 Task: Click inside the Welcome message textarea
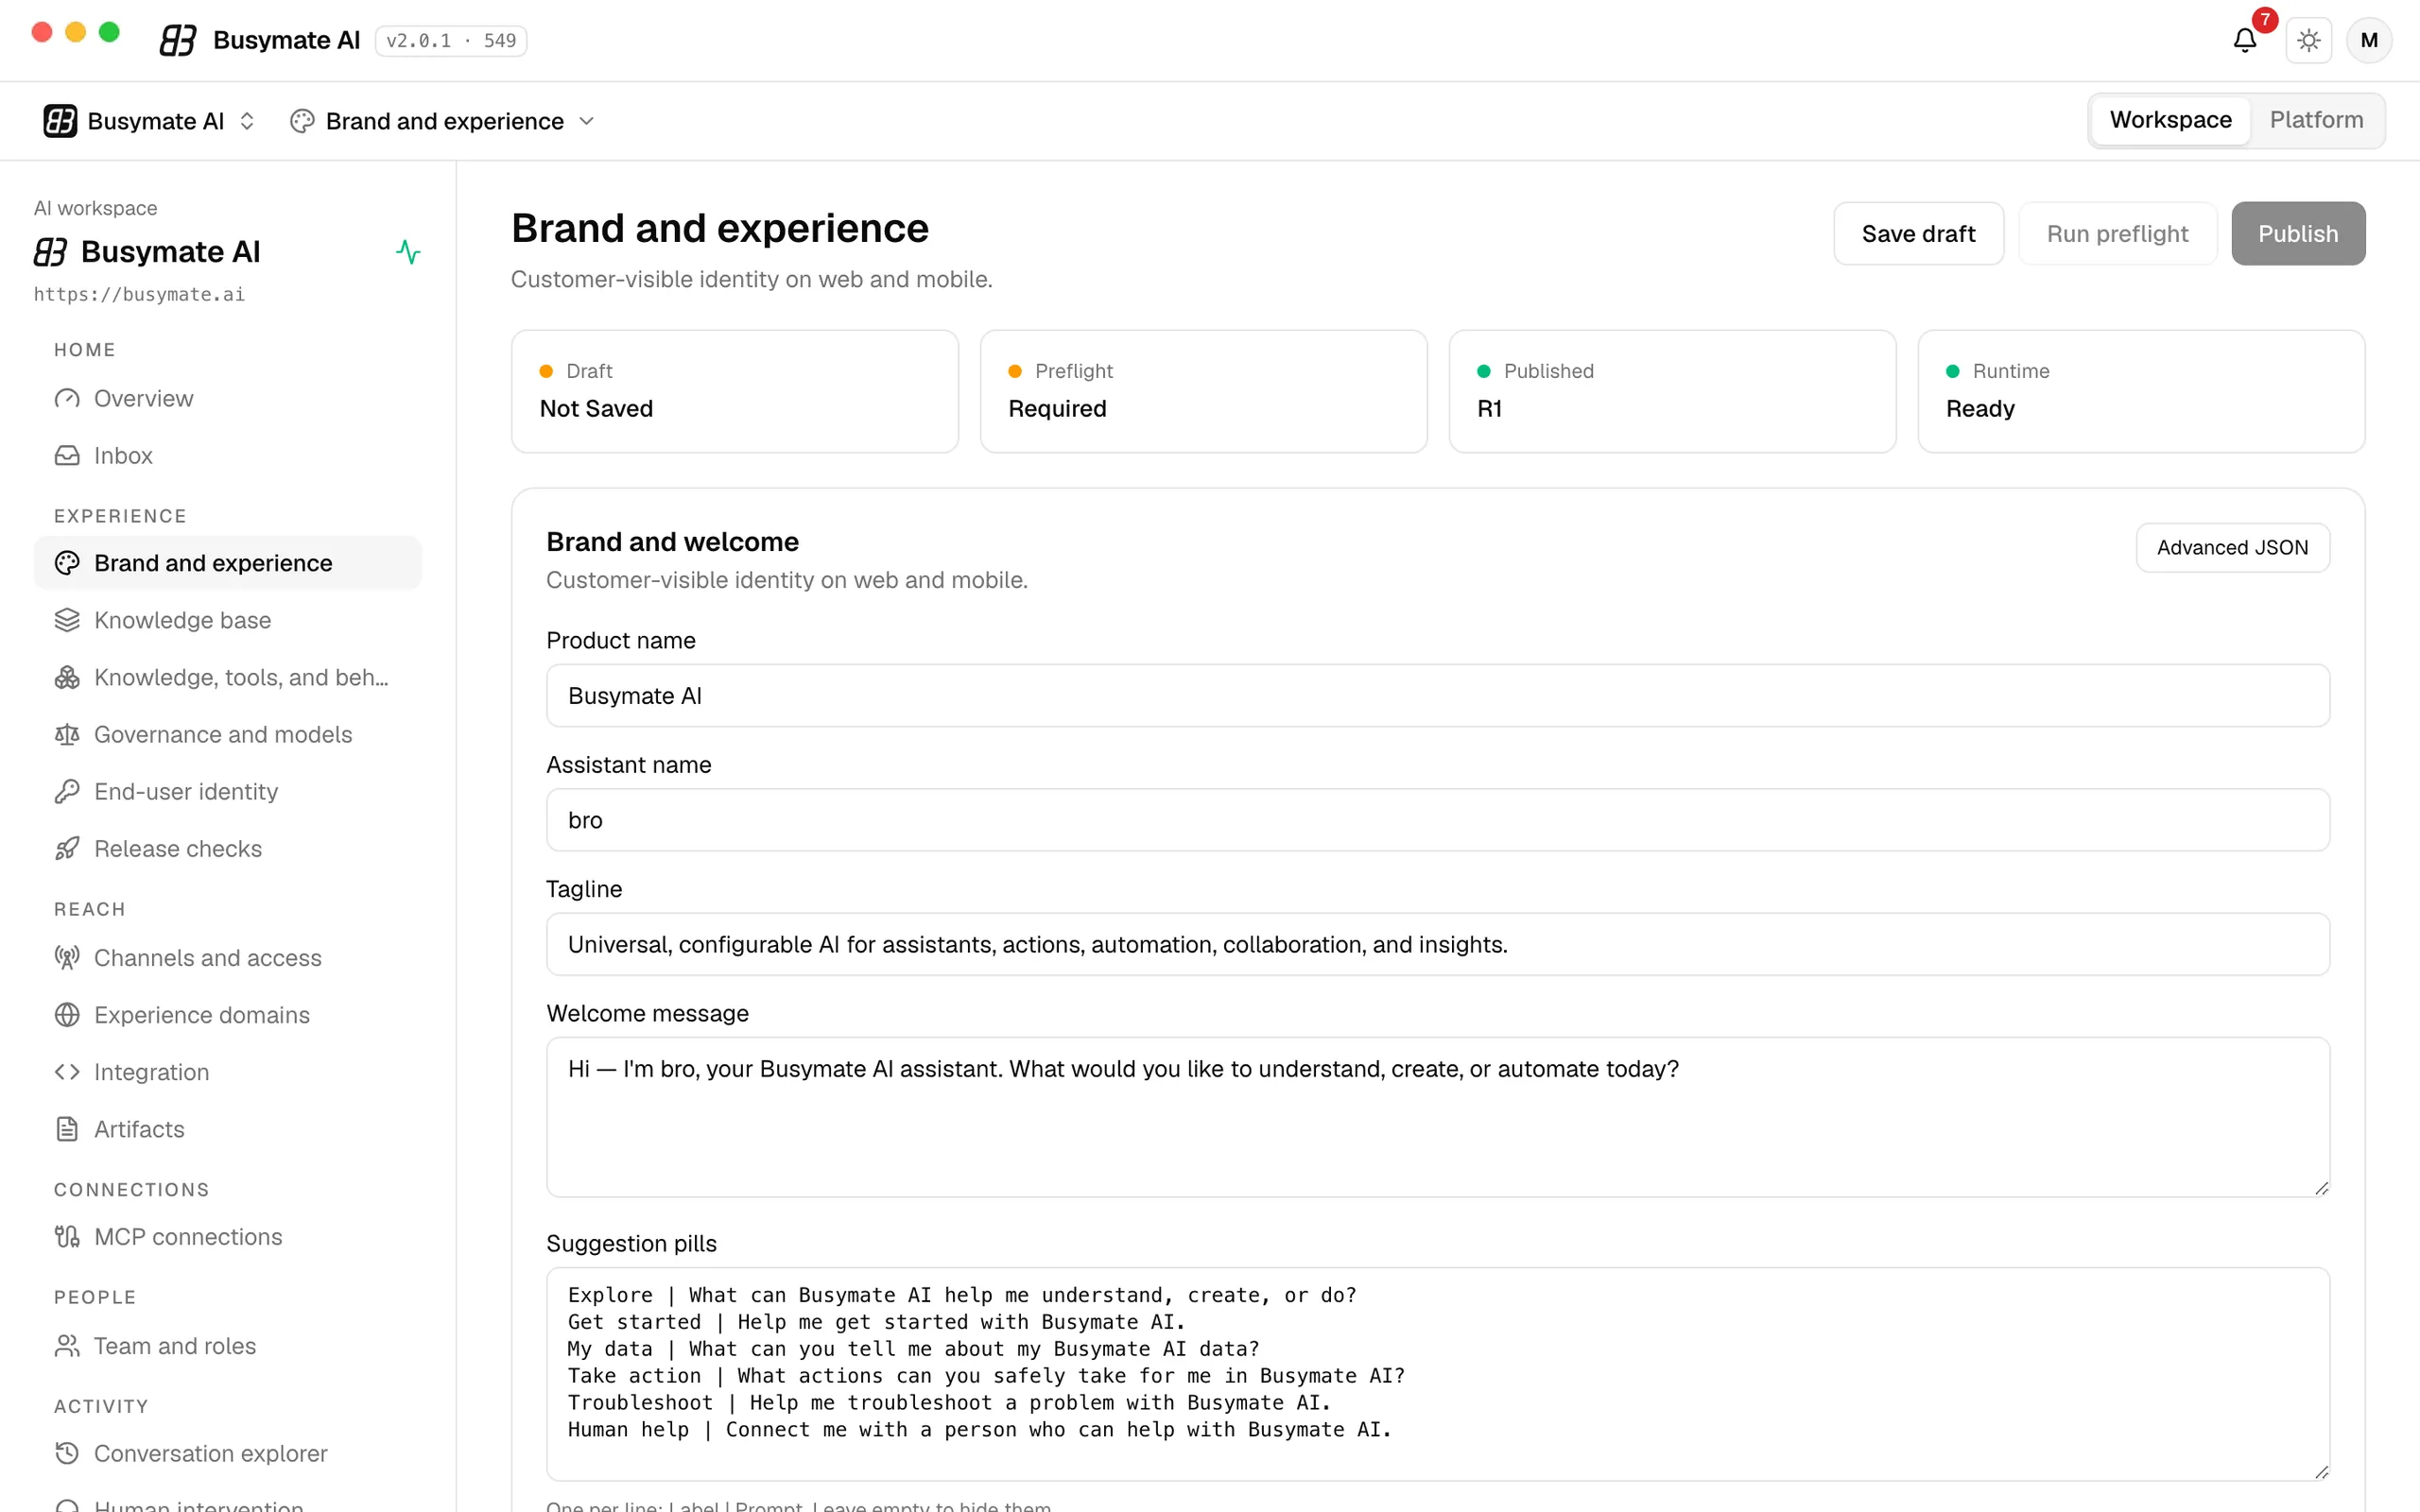1438,1117
